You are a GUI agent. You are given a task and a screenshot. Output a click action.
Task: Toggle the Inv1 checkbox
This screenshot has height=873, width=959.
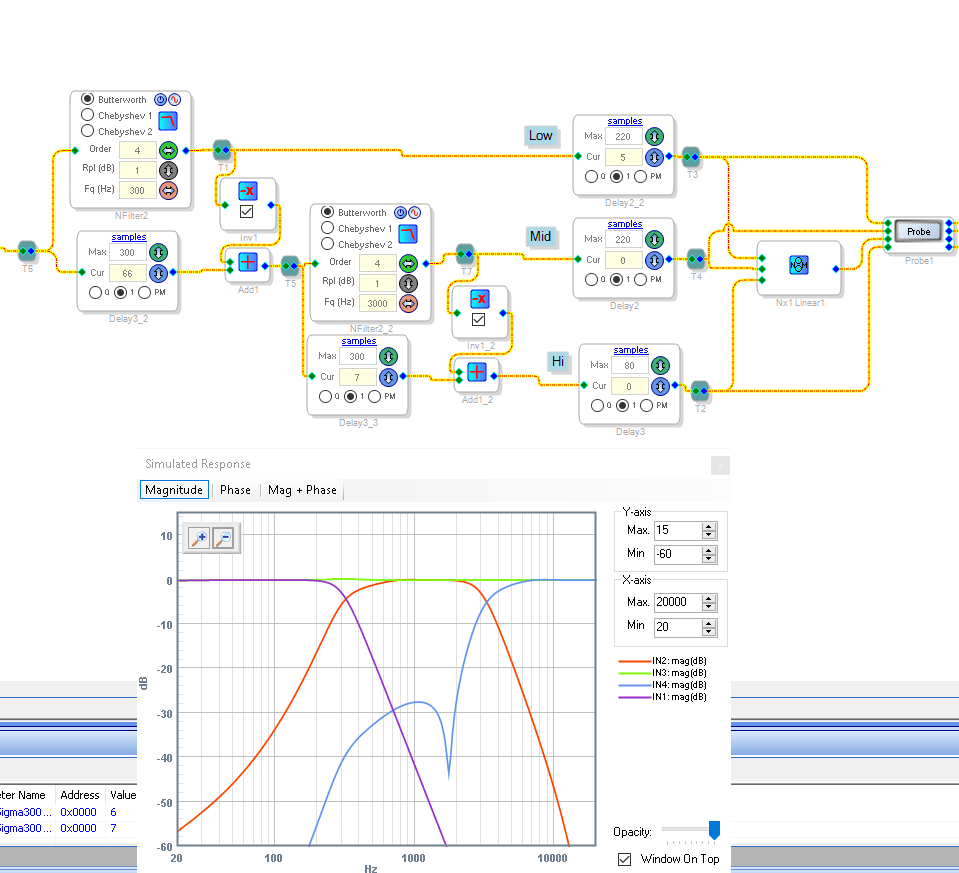point(247,212)
